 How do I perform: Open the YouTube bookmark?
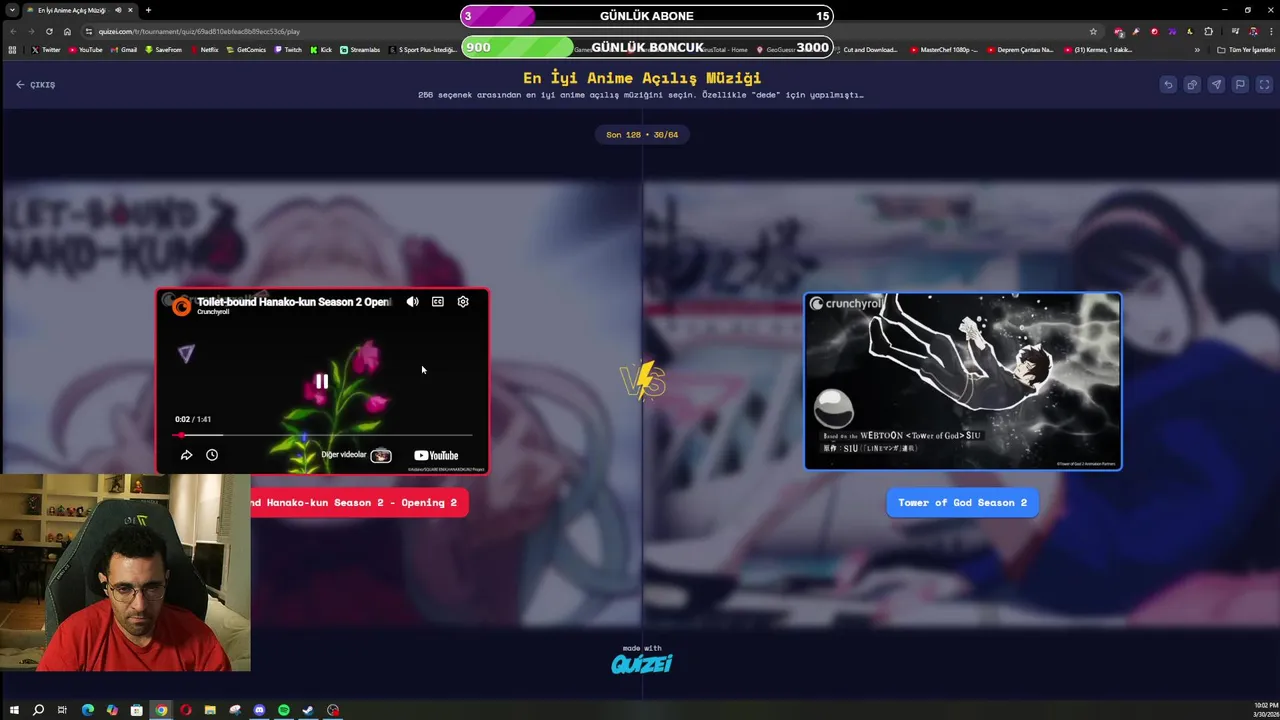tap(85, 50)
